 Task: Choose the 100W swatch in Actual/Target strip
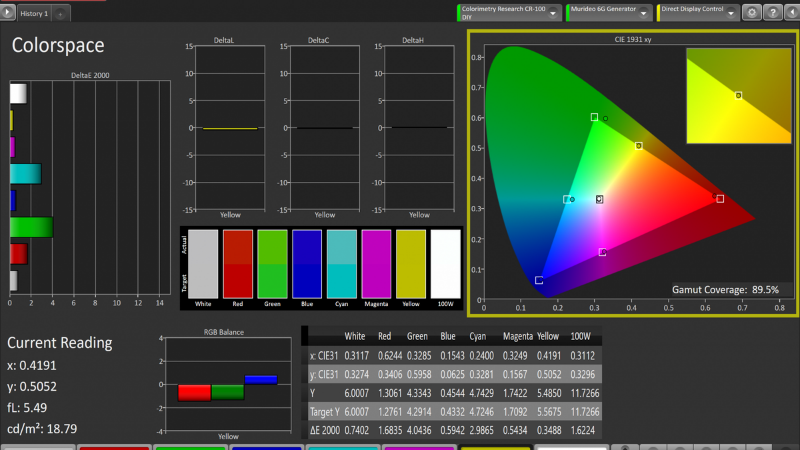444,262
